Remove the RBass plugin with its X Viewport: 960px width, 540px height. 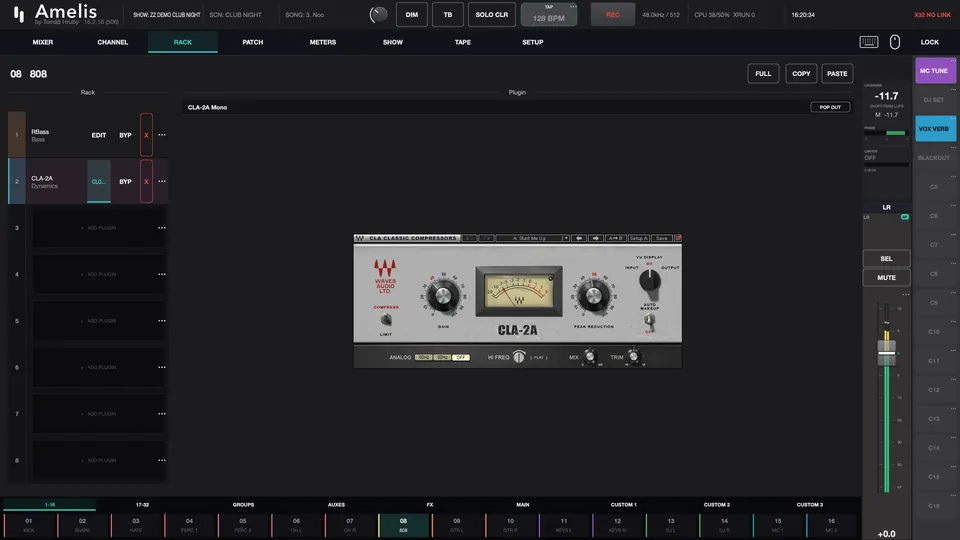pos(146,135)
